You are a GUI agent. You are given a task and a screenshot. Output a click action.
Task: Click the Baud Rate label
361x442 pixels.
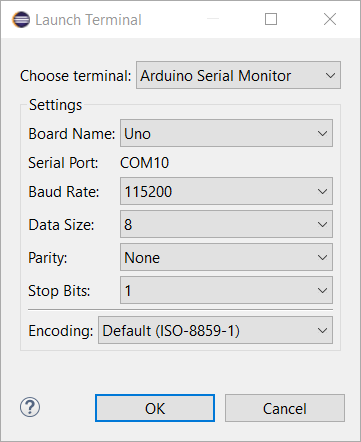[64, 192]
